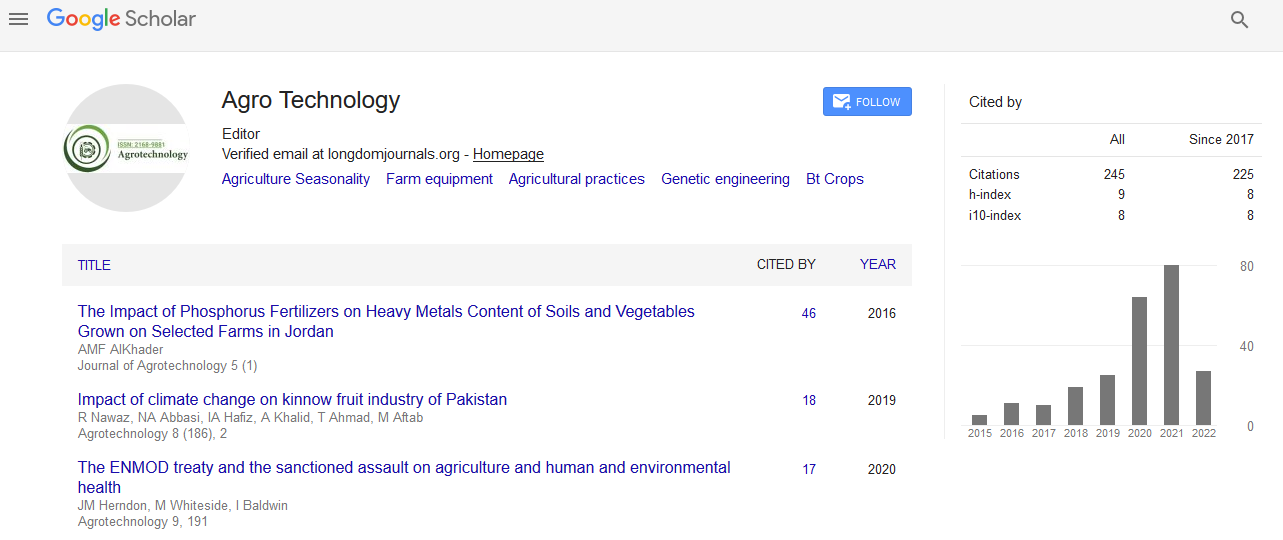Click the profile name Agro Technology

click(311, 100)
